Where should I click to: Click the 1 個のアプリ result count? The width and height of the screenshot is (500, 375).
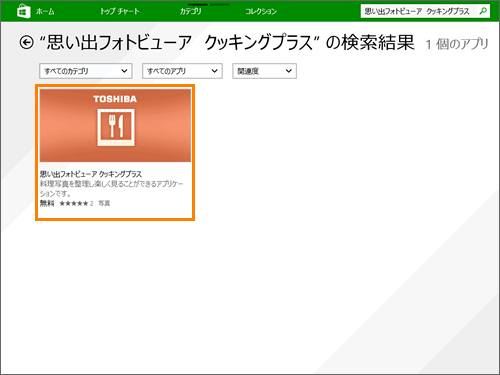click(457, 44)
